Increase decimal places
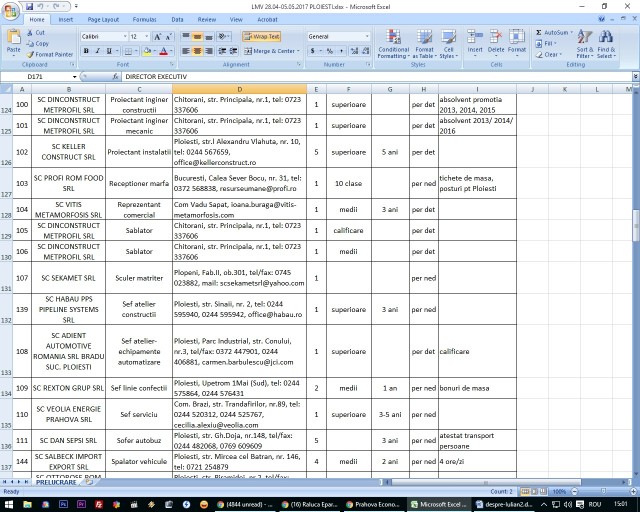 point(354,51)
